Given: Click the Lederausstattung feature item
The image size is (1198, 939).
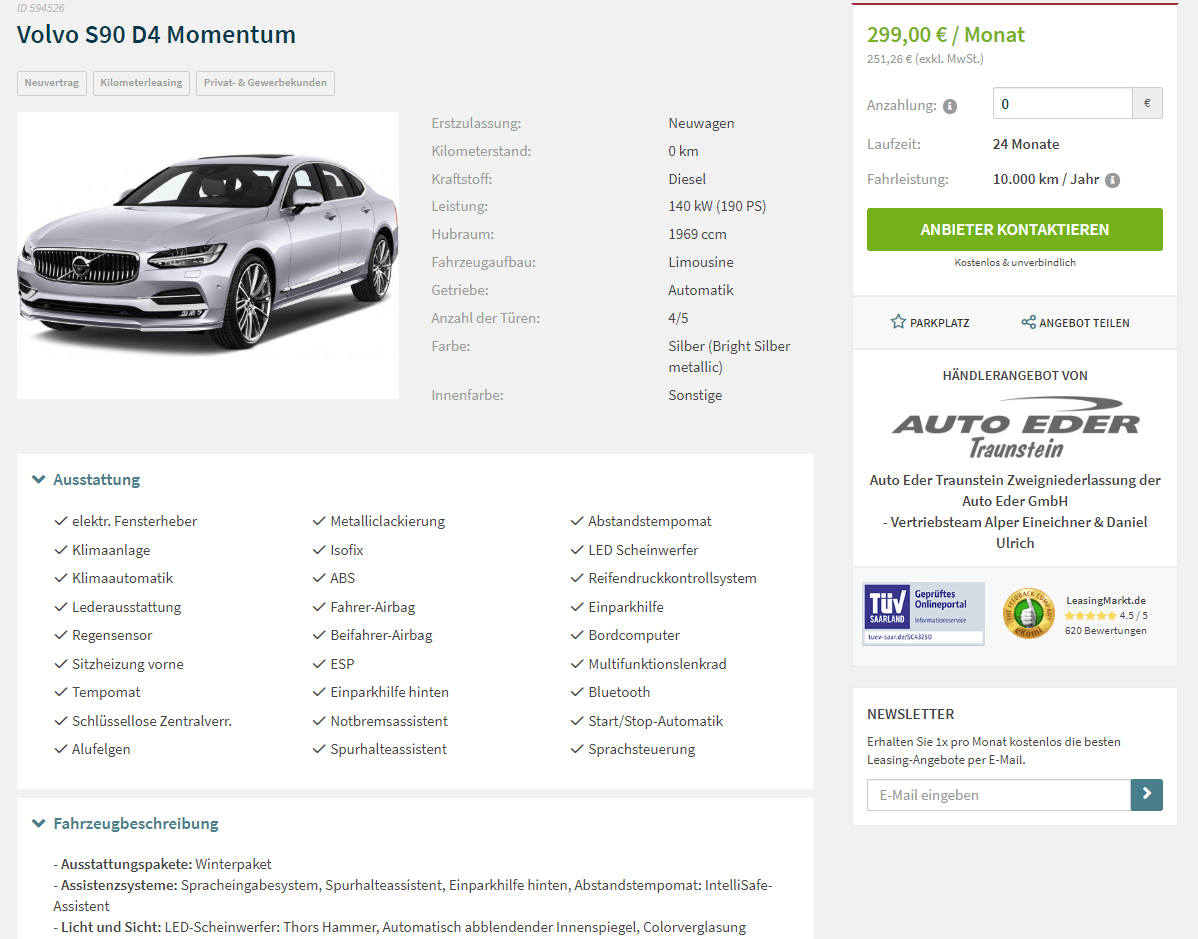Looking at the screenshot, I should pos(118,607).
